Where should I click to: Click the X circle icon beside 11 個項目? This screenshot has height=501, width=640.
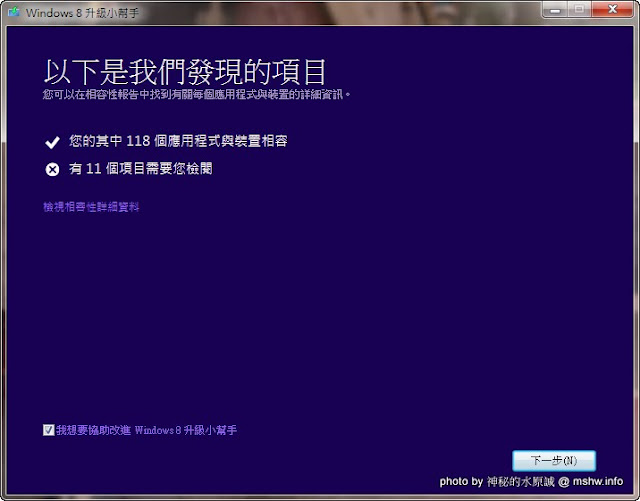tap(52, 169)
